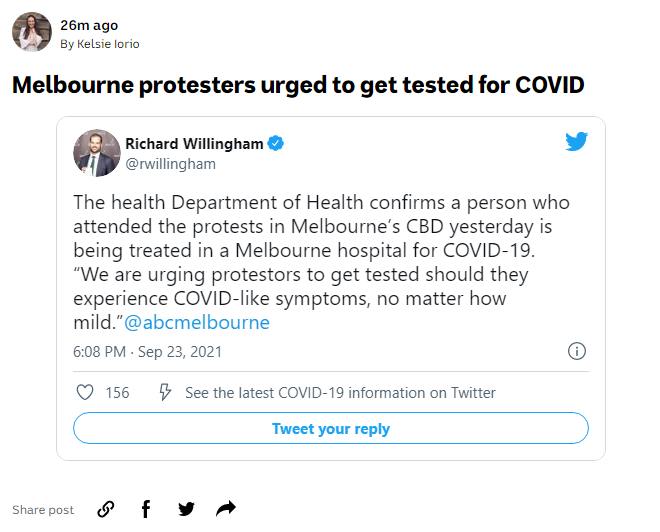Viewport: 660px width, 532px height.
Task: Open See the latest COVID-19 information link
Action: click(x=340, y=393)
